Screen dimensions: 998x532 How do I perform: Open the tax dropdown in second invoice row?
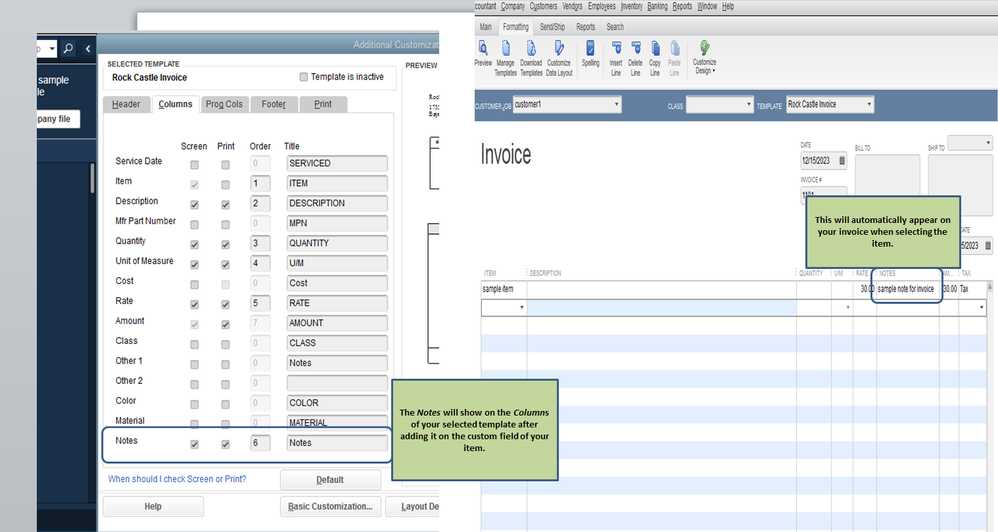[x=982, y=307]
